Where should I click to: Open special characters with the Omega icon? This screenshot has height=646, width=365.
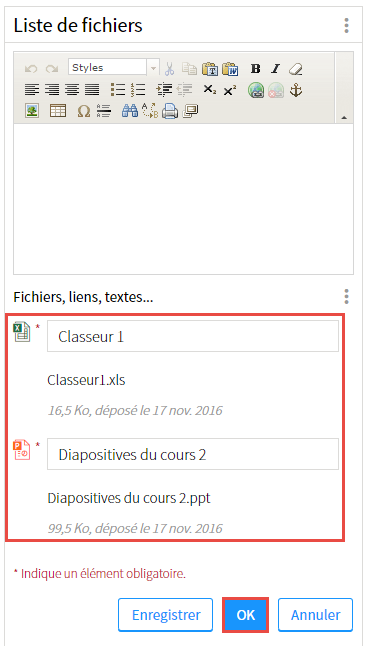click(x=84, y=110)
